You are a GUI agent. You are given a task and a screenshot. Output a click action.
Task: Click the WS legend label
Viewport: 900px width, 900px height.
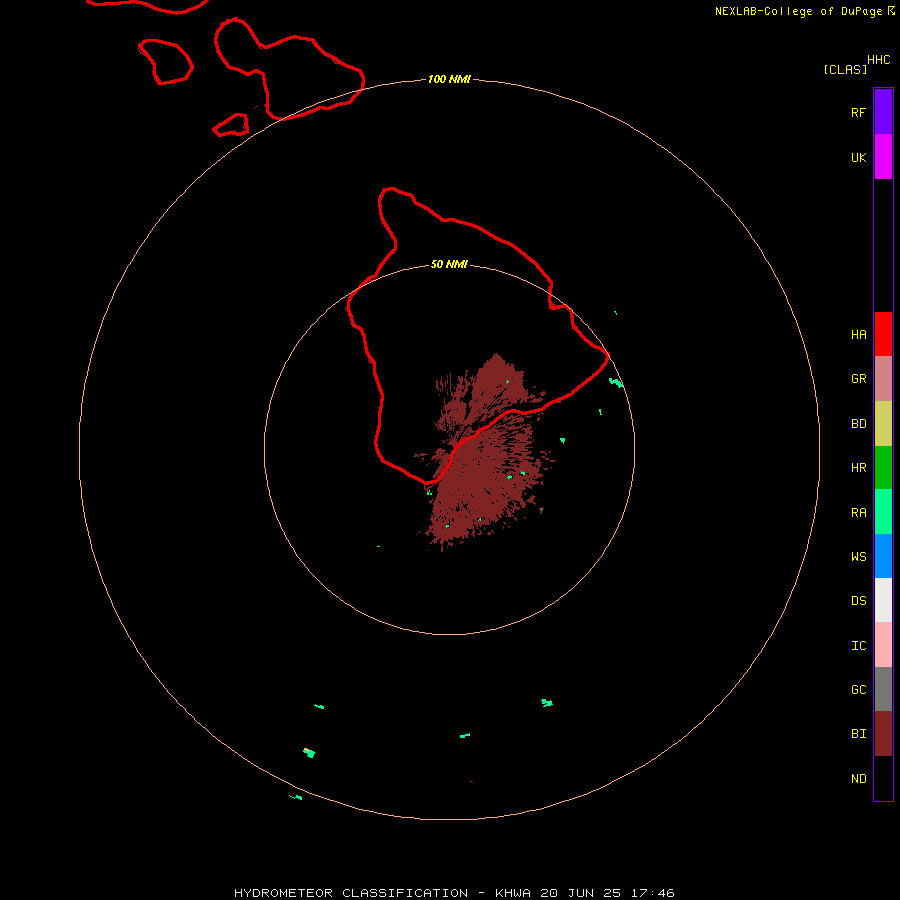click(x=858, y=556)
